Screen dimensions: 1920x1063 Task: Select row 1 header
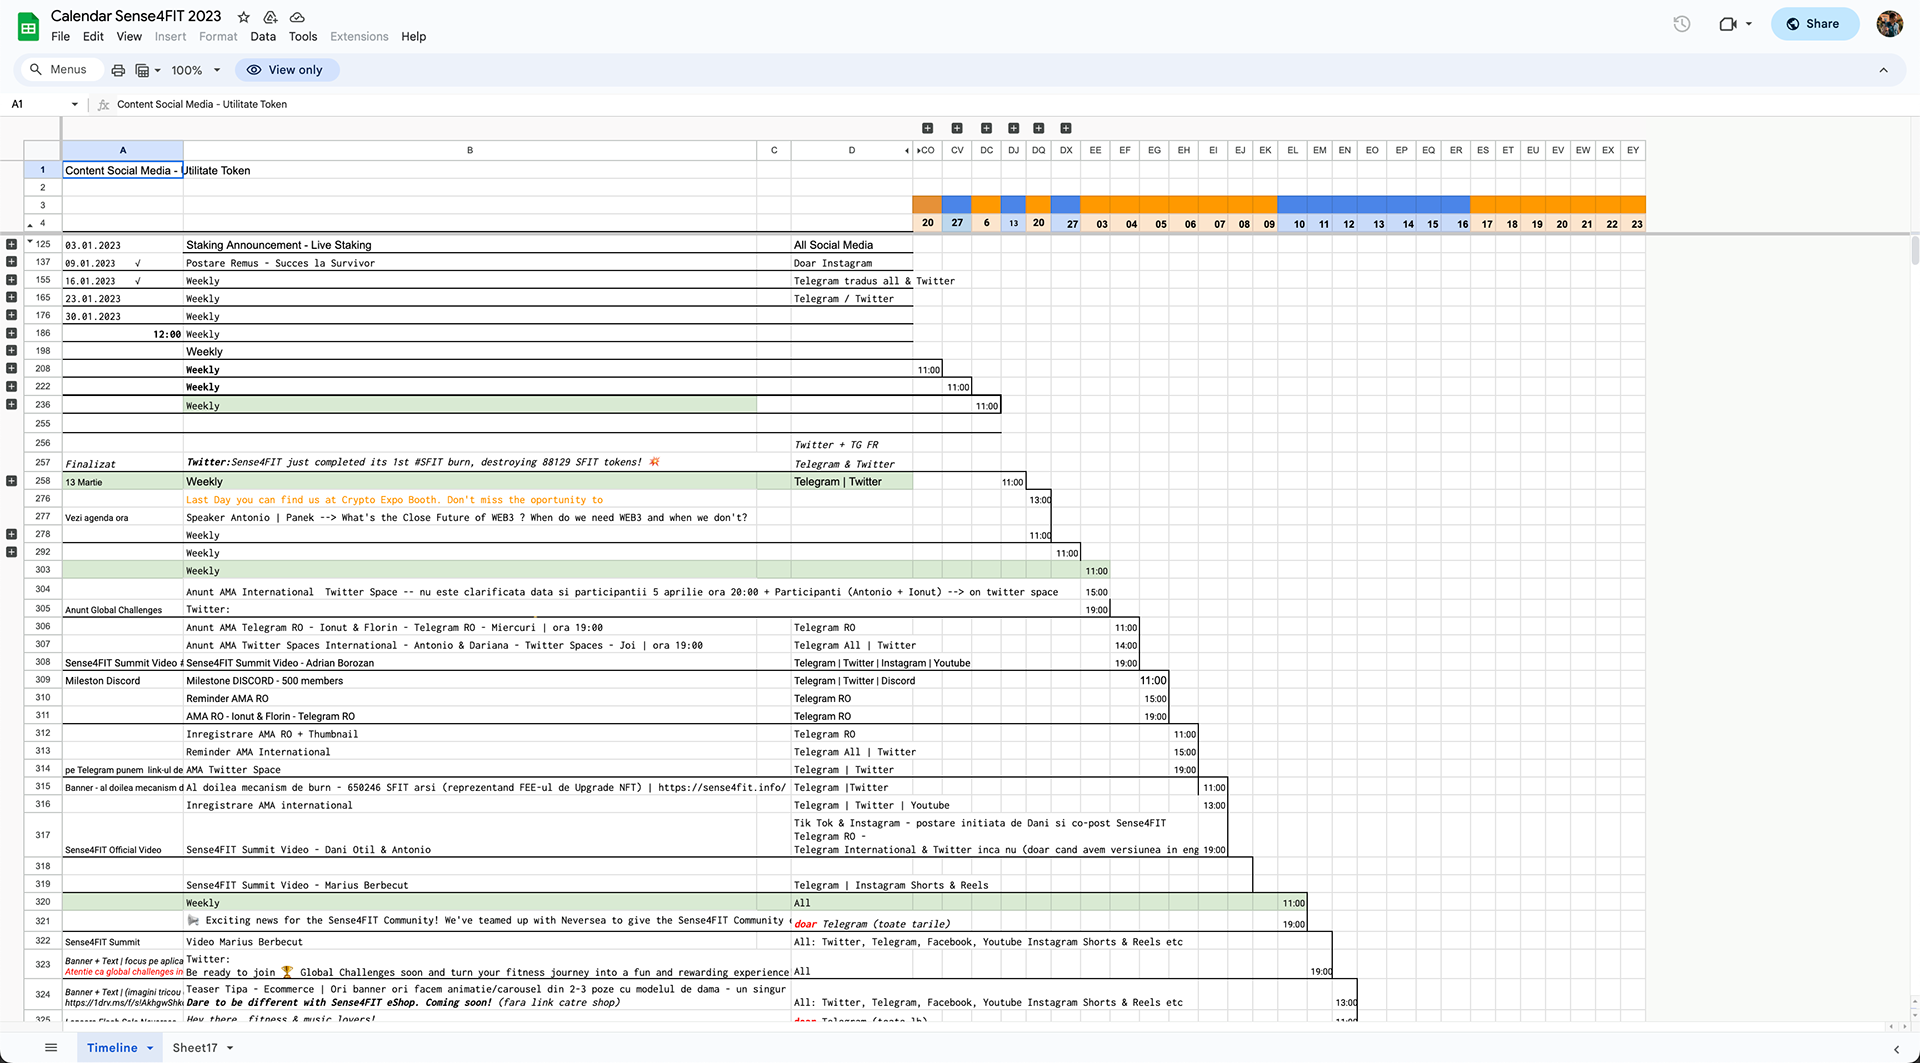[42, 170]
